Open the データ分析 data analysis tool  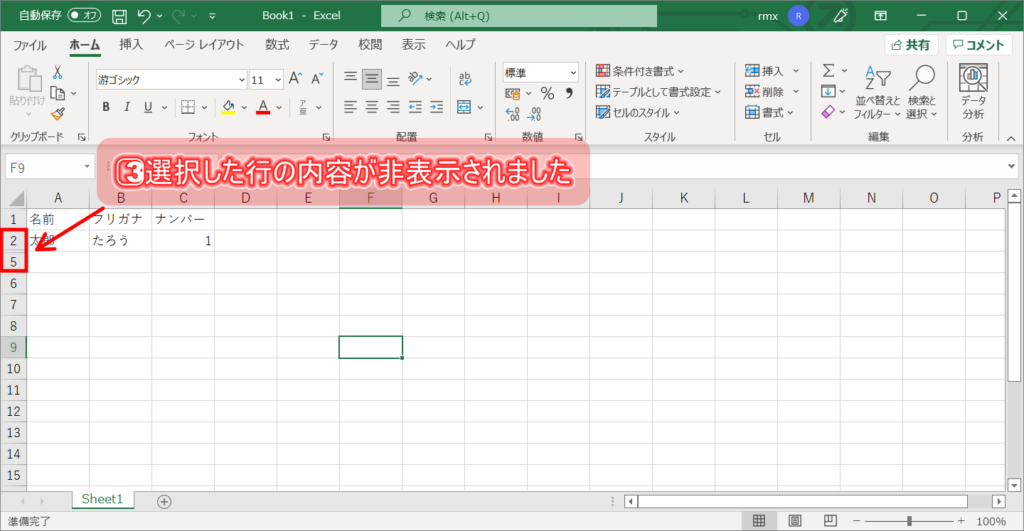click(972, 92)
